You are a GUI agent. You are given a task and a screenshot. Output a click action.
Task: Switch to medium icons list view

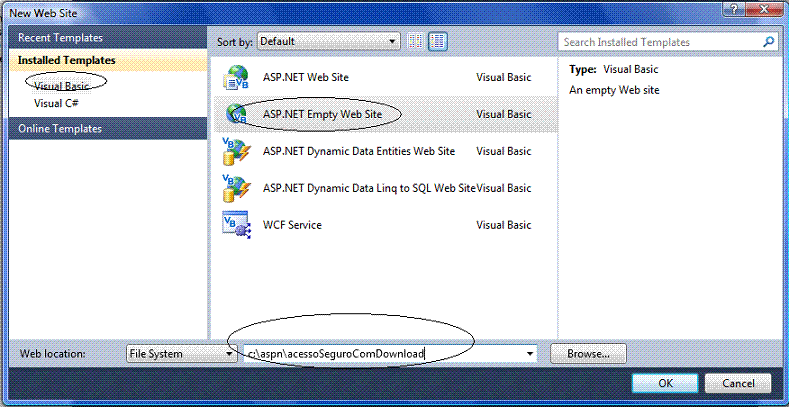tap(438, 42)
